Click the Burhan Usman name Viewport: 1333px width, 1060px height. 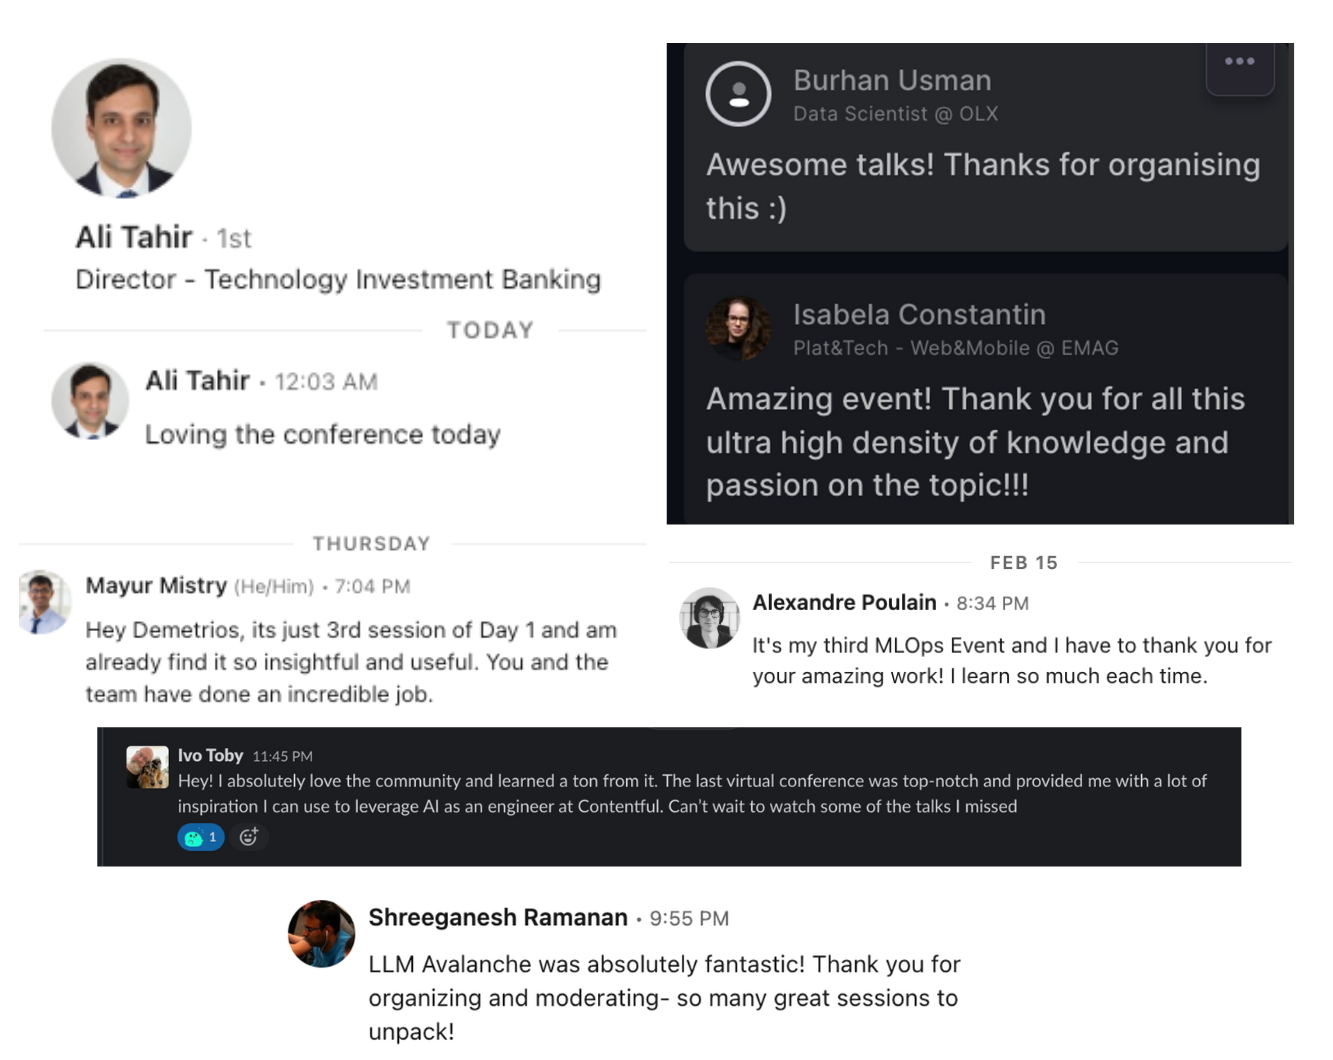(x=892, y=80)
